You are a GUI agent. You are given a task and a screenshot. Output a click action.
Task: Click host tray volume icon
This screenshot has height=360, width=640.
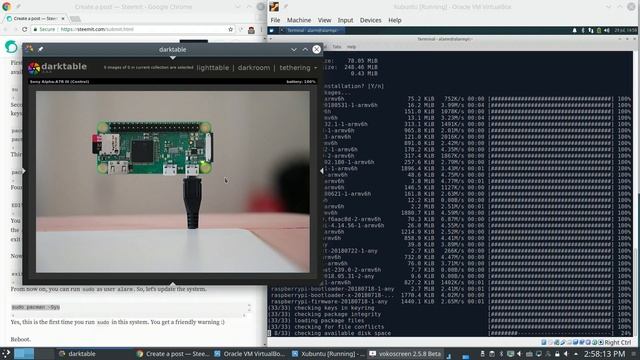click(x=566, y=354)
